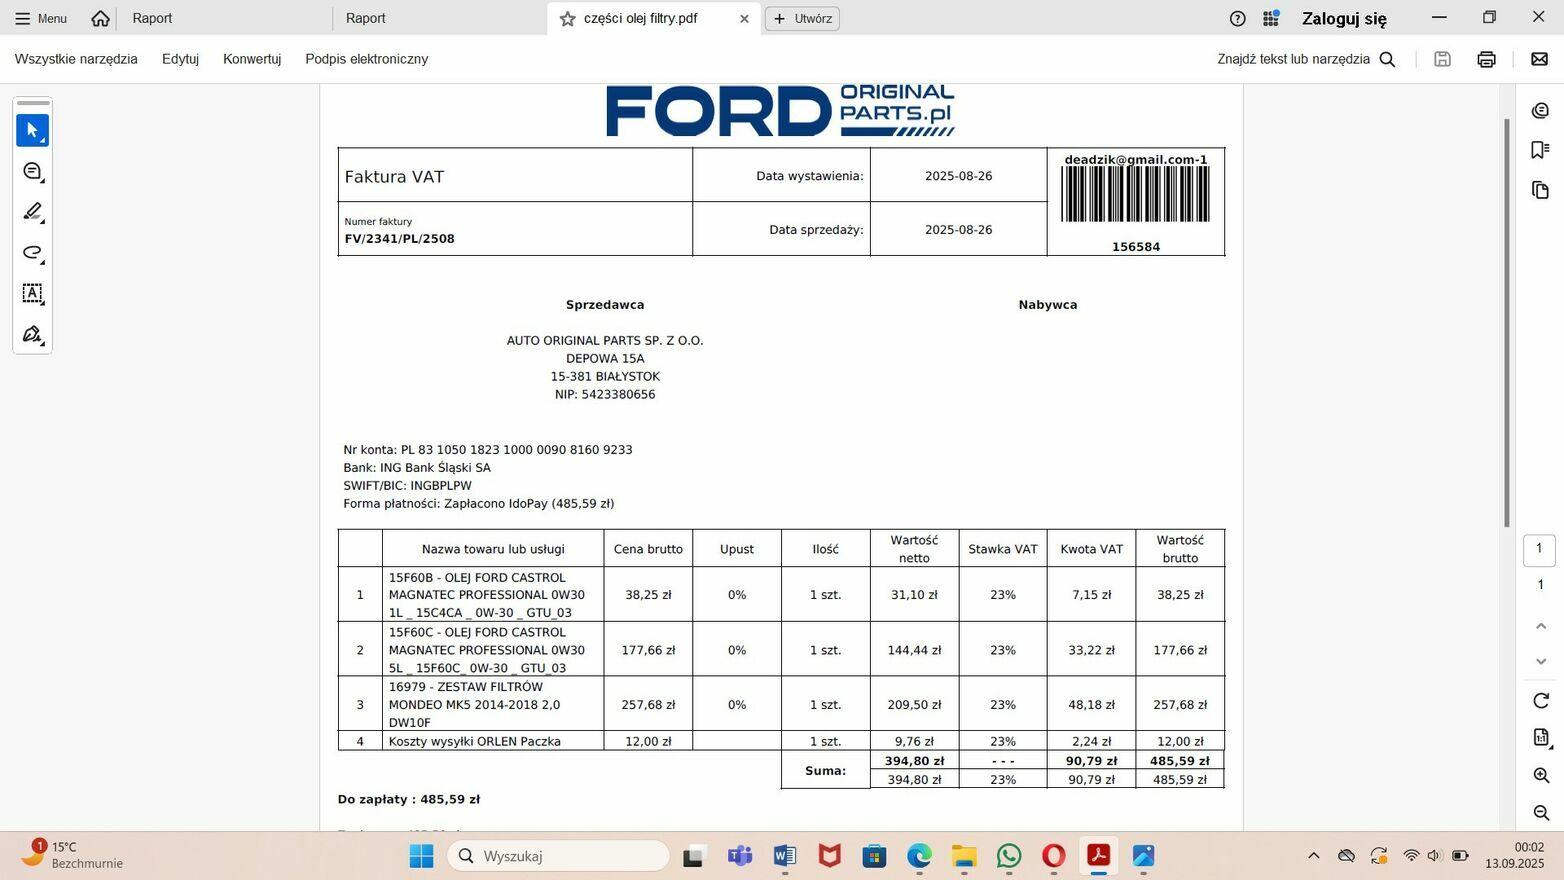Screen dimensions: 1564x880
Task: Open the volume speaker tray icon
Action: [x=1435, y=856]
